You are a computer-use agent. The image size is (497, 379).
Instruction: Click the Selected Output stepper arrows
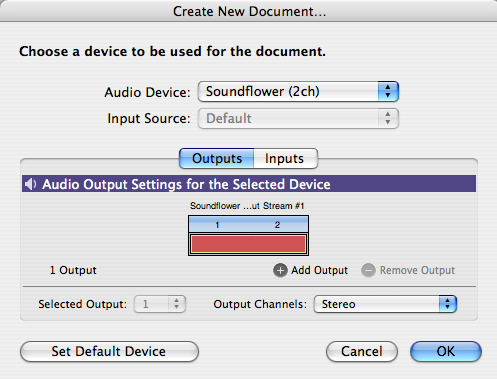[176, 304]
